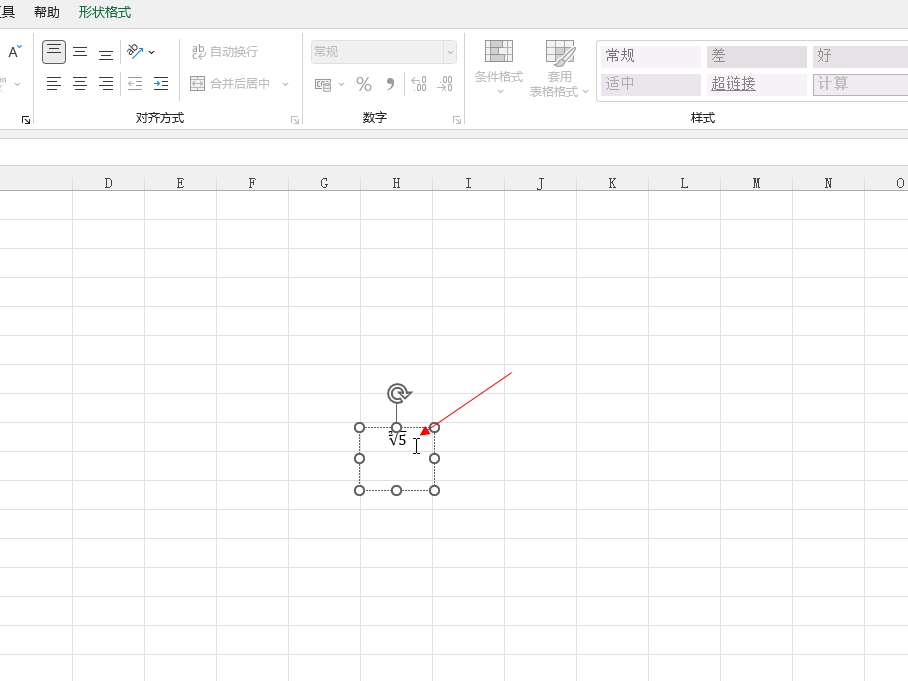Open 条件格式 dropdown menu
Viewport: 908px width, 681px height.
pyautogui.click(x=498, y=68)
